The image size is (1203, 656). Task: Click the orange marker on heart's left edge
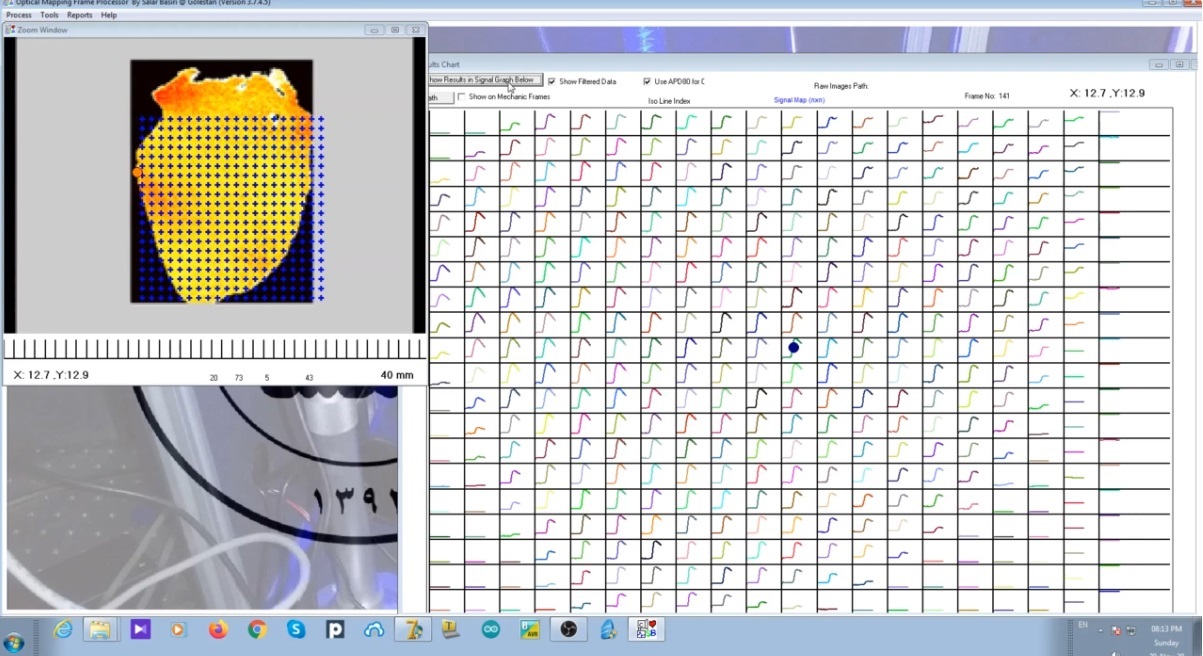pos(137,172)
